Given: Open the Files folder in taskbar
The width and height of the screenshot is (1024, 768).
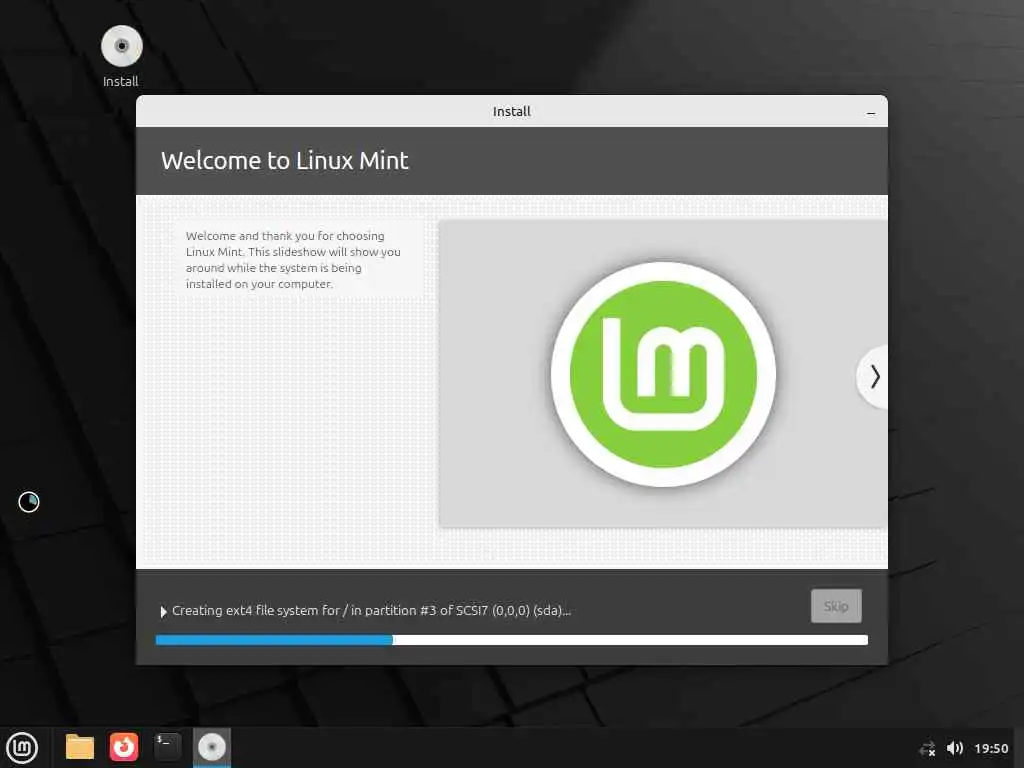Looking at the screenshot, I should 80,747.
